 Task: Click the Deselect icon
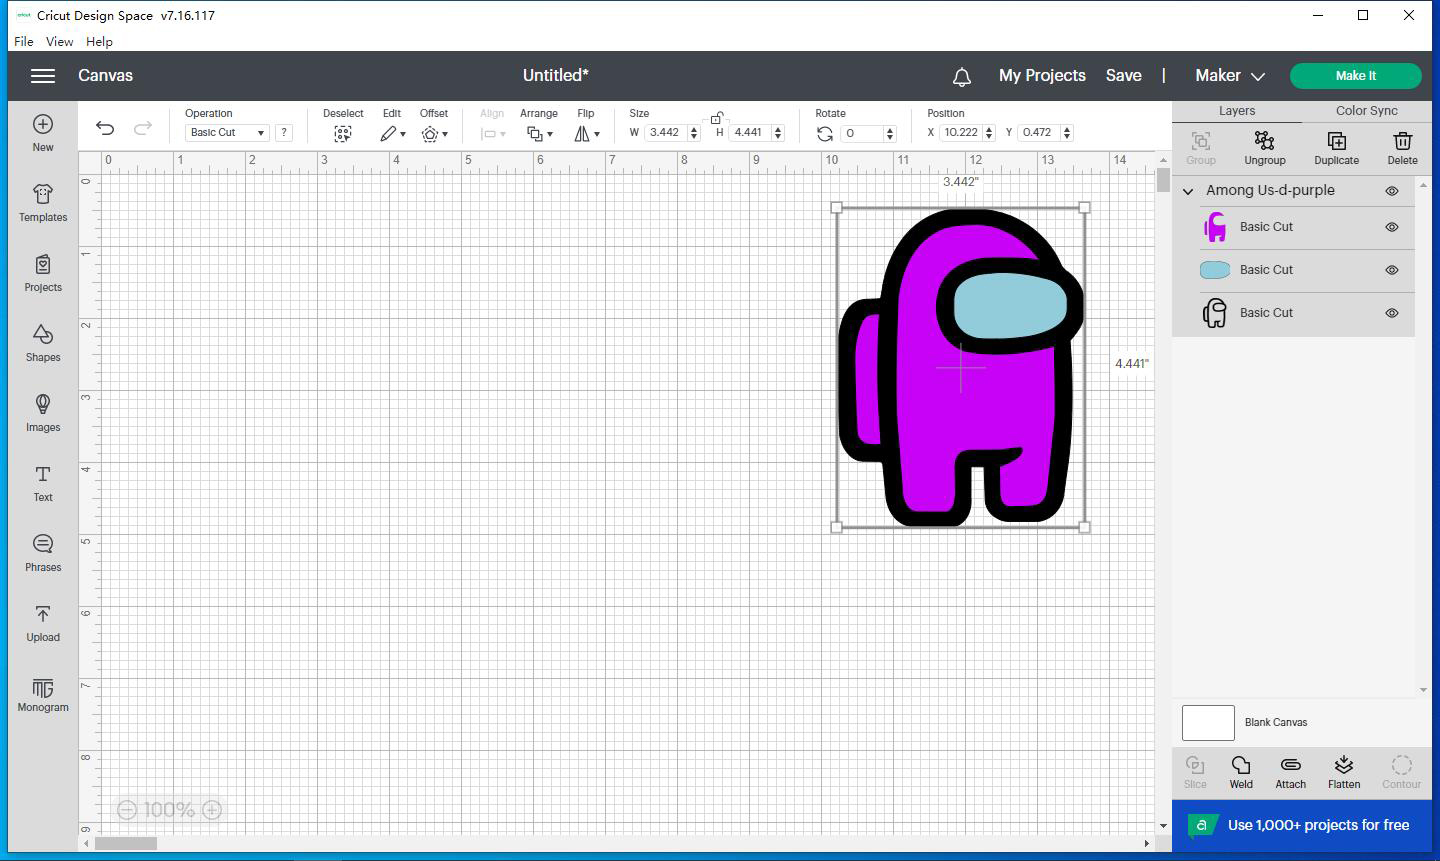(x=342, y=133)
